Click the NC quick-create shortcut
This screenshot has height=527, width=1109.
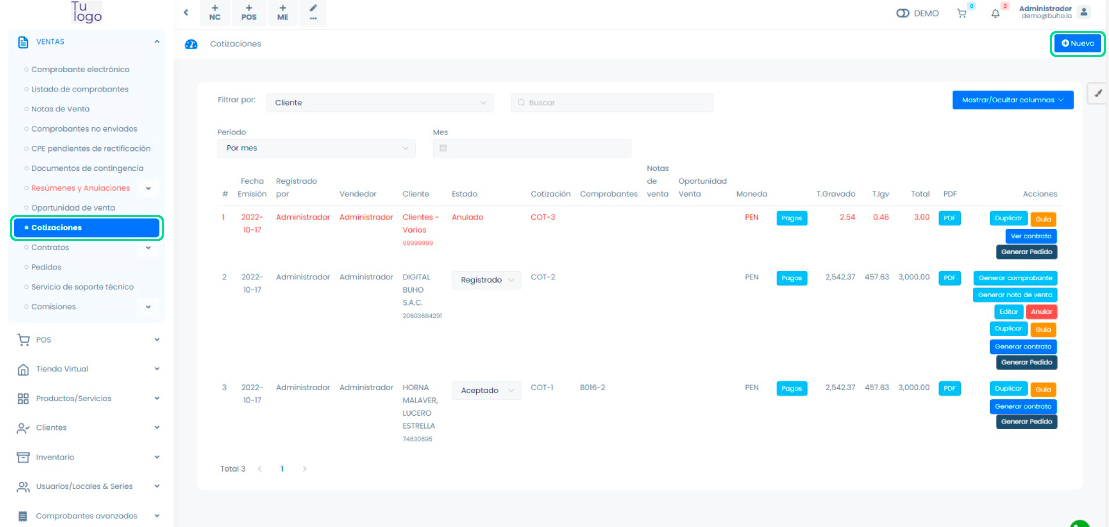pos(214,12)
